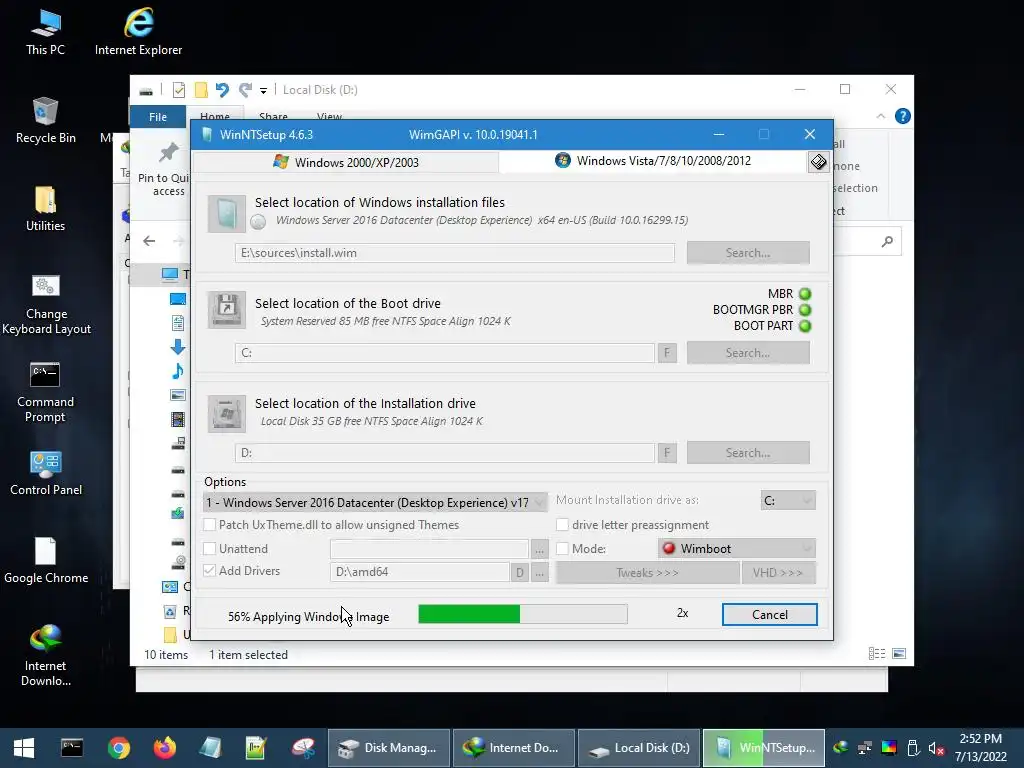
Task: Click Explorer help question mark icon
Action: (x=903, y=116)
